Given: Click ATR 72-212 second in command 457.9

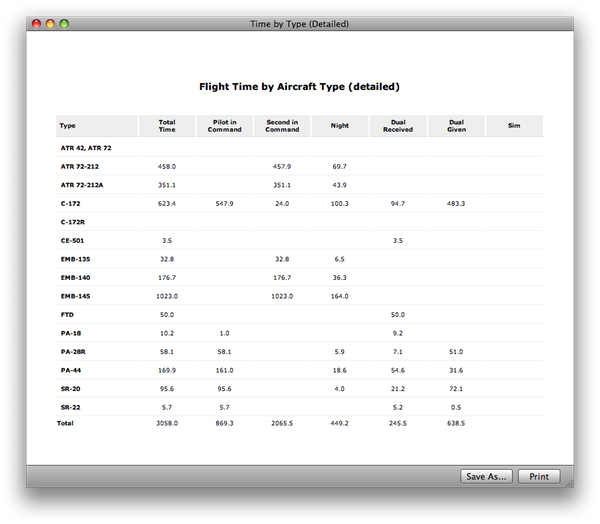Looking at the screenshot, I should point(282,167).
